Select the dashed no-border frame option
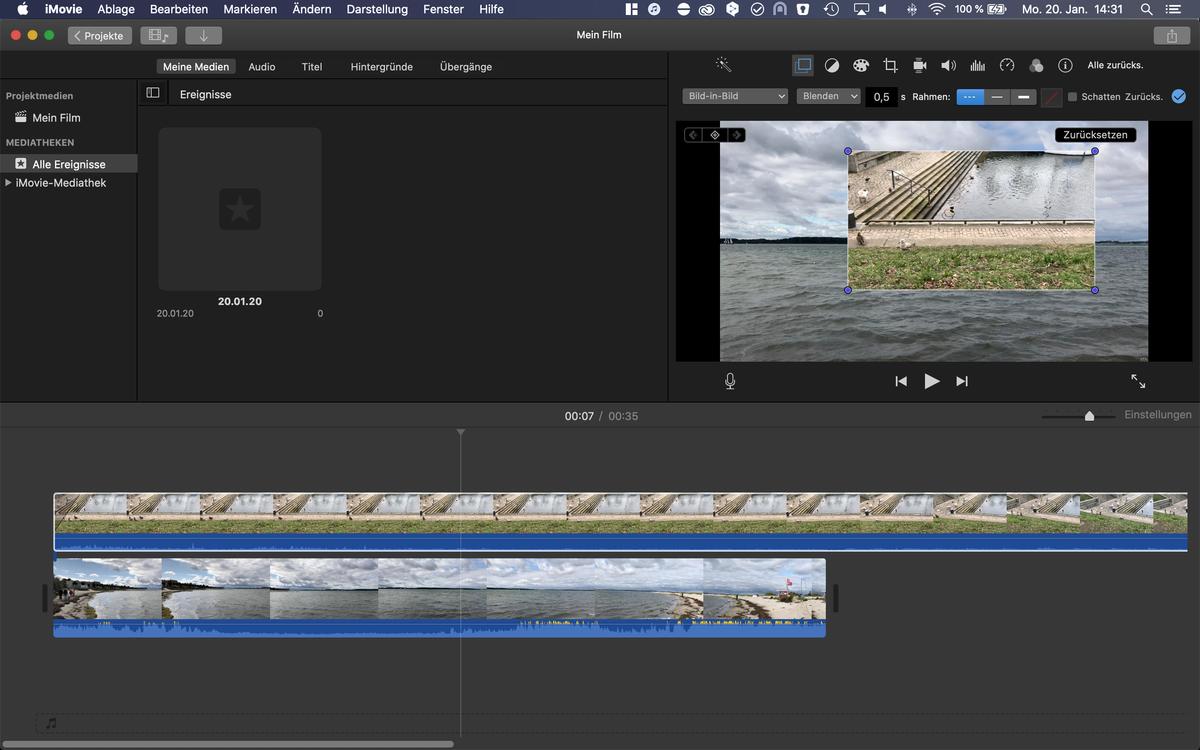Image resolution: width=1200 pixels, height=750 pixels. point(970,97)
